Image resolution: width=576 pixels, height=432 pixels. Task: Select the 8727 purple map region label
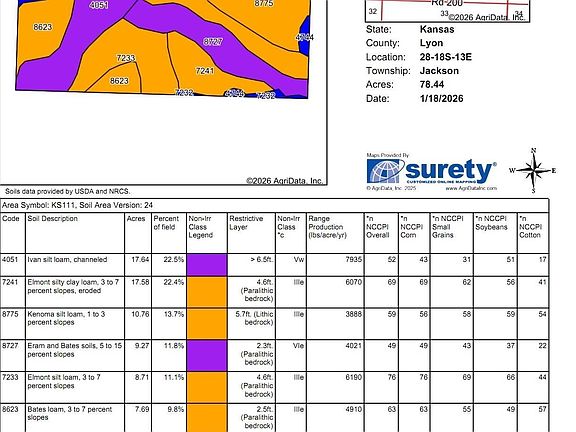point(213,42)
